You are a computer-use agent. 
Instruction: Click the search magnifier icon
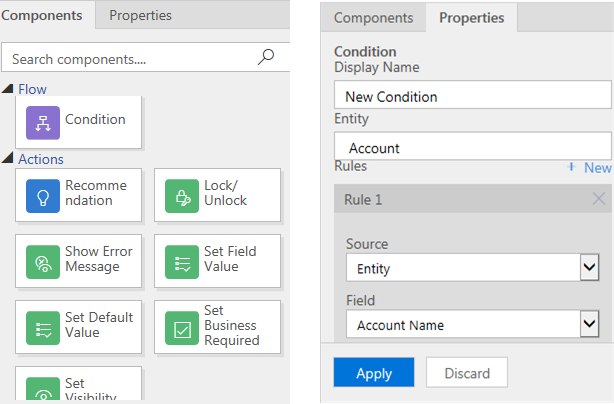click(266, 57)
